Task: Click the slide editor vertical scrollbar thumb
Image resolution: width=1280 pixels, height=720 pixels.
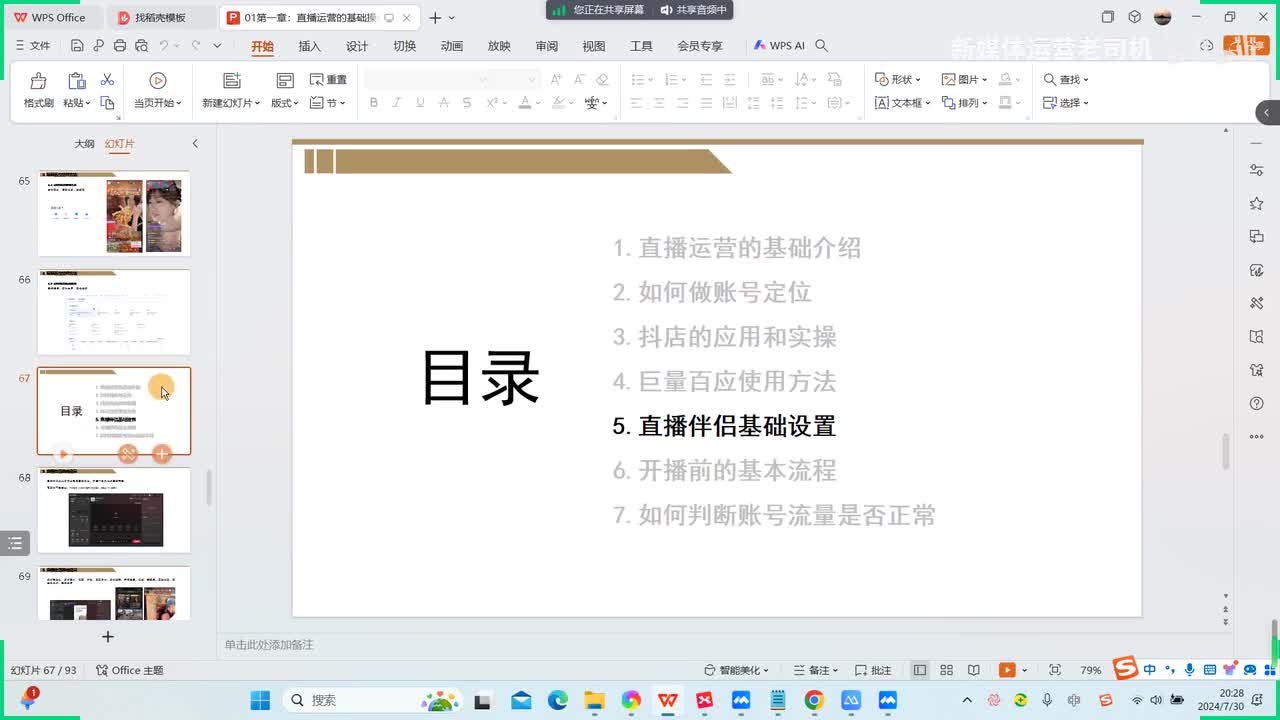Action: pos(1225,452)
